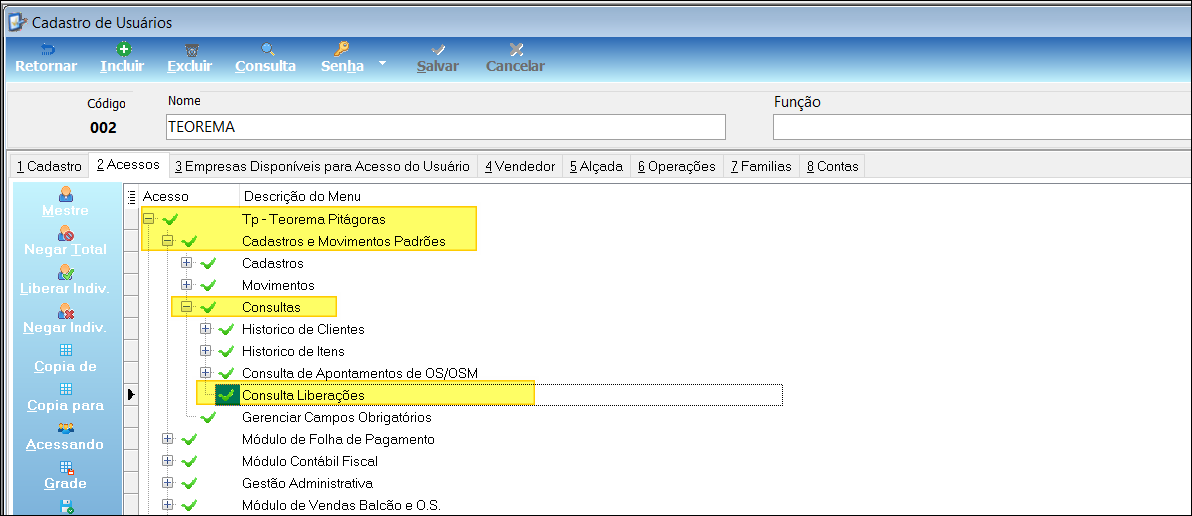Expand Consulta de Apontamentos de OS/OSM node
The width and height of the screenshot is (1192, 516).
(205, 372)
